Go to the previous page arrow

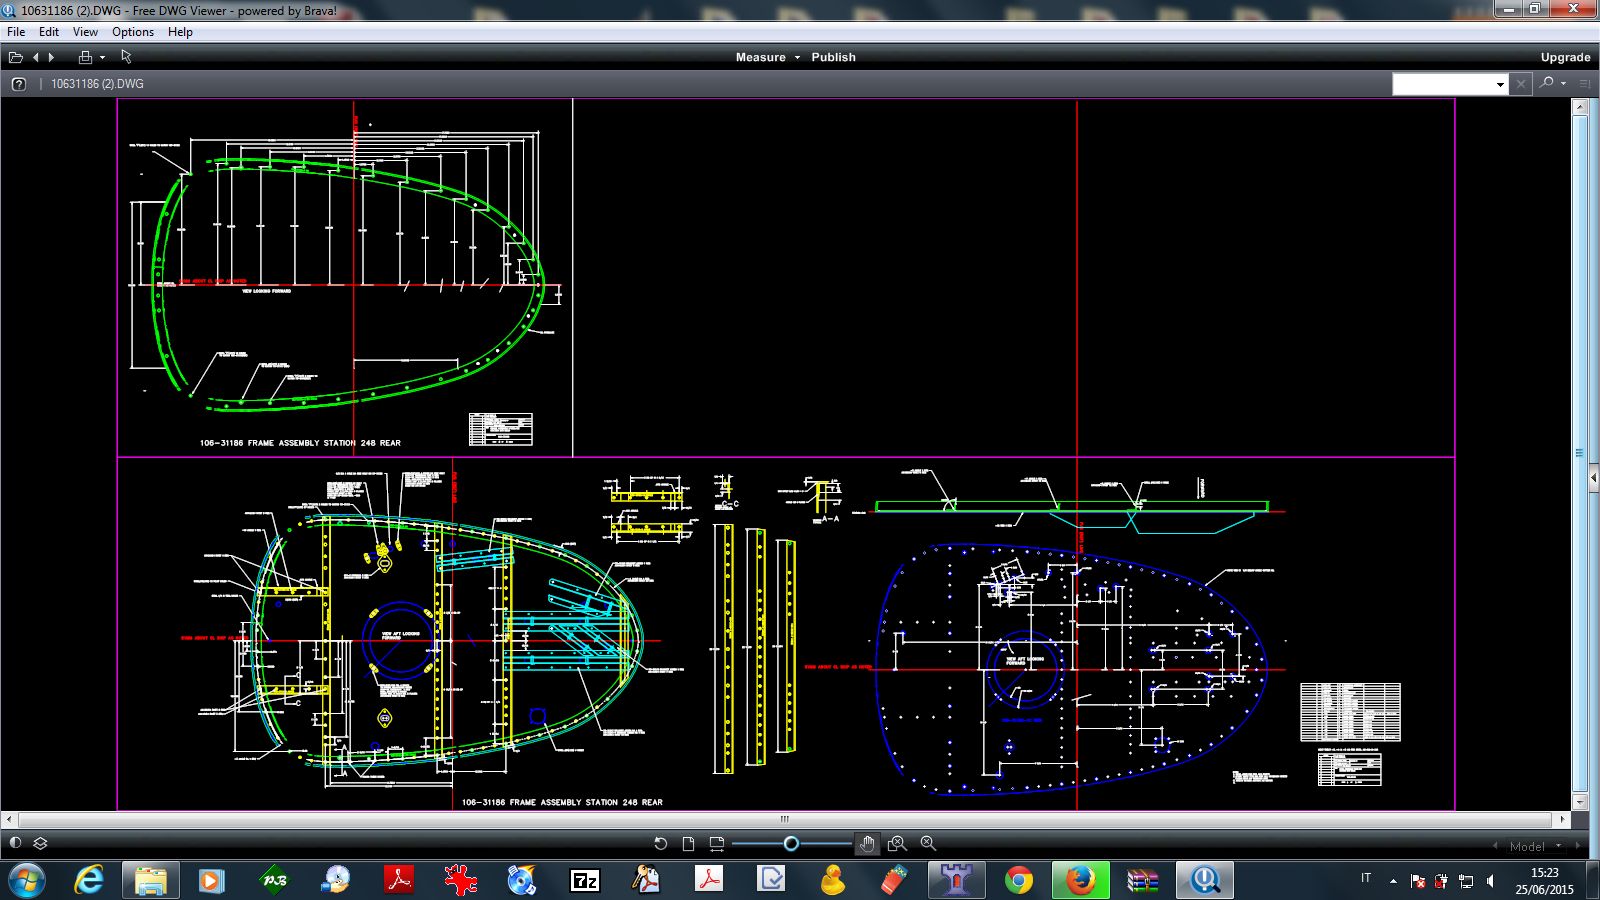(36, 57)
